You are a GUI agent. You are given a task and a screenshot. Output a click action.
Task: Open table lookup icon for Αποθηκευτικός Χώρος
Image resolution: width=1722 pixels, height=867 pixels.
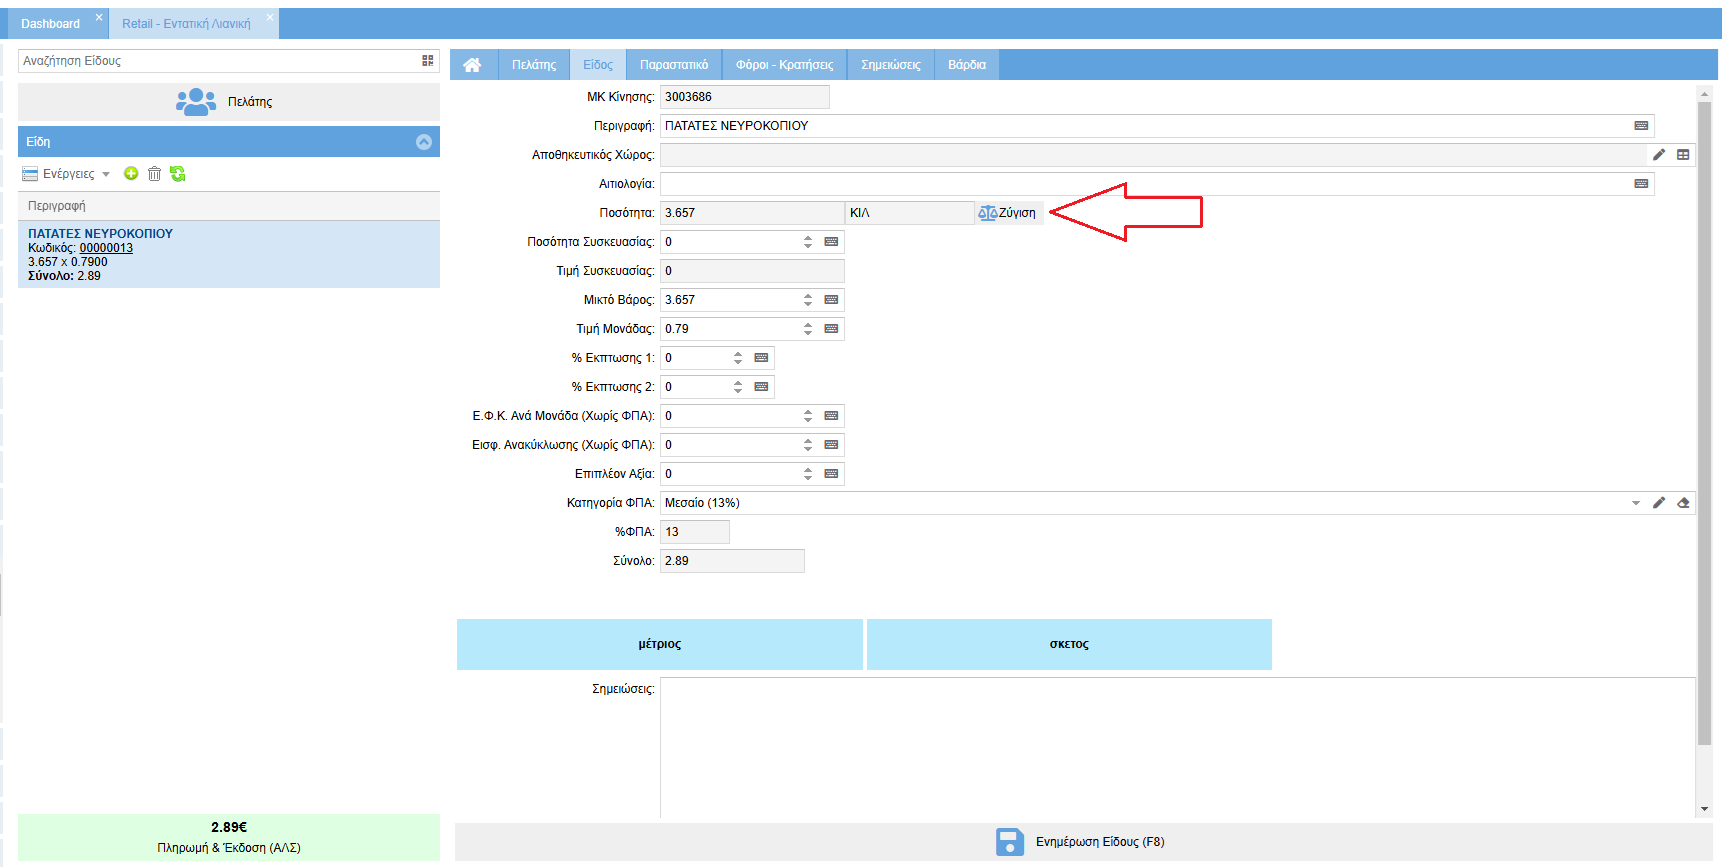point(1683,155)
